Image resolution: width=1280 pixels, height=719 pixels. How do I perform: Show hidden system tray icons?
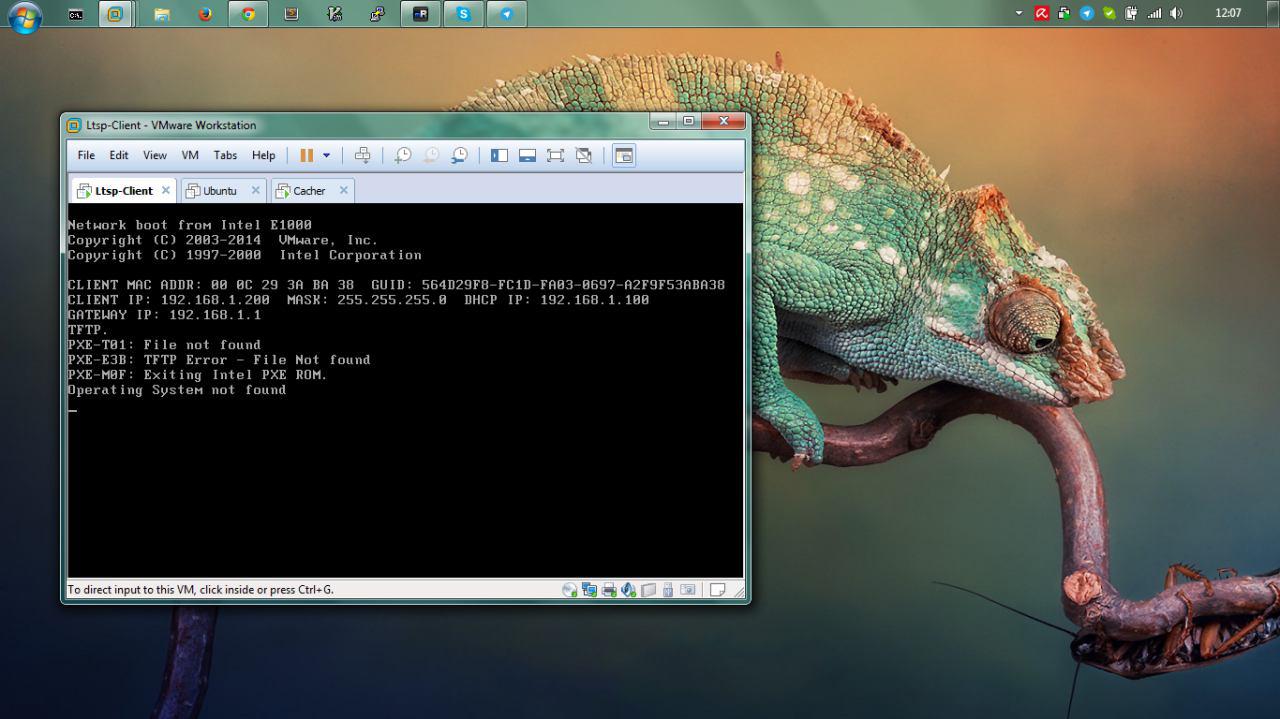(1019, 13)
